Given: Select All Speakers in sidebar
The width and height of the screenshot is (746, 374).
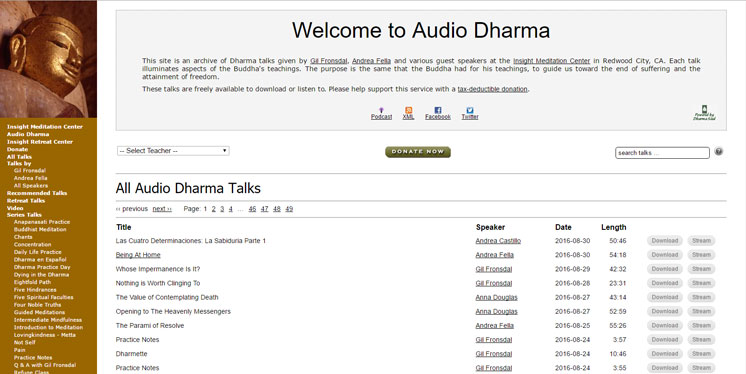Looking at the screenshot, I should (x=31, y=186).
